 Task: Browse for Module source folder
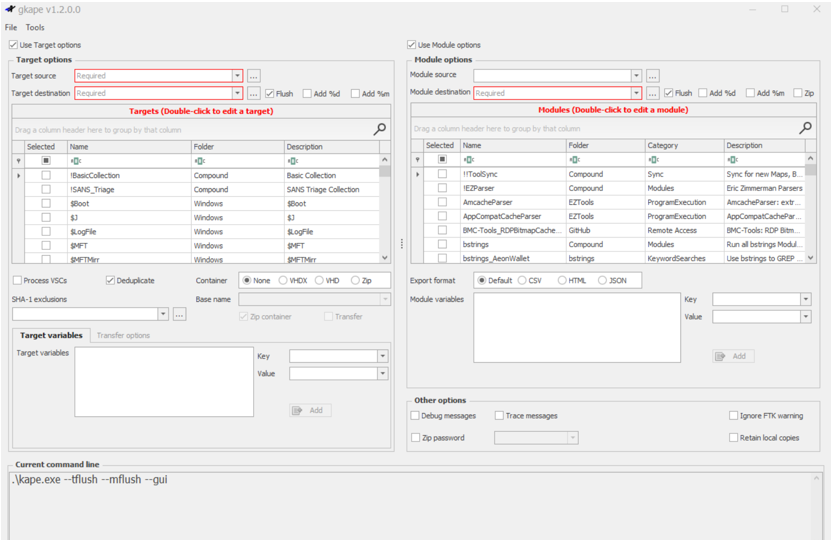pyautogui.click(x=652, y=76)
